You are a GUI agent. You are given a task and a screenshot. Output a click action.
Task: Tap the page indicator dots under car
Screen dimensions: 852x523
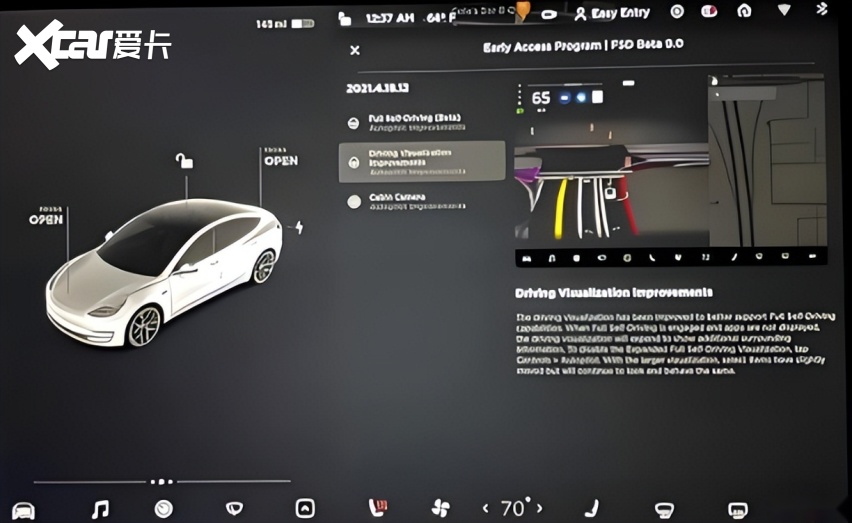point(161,482)
